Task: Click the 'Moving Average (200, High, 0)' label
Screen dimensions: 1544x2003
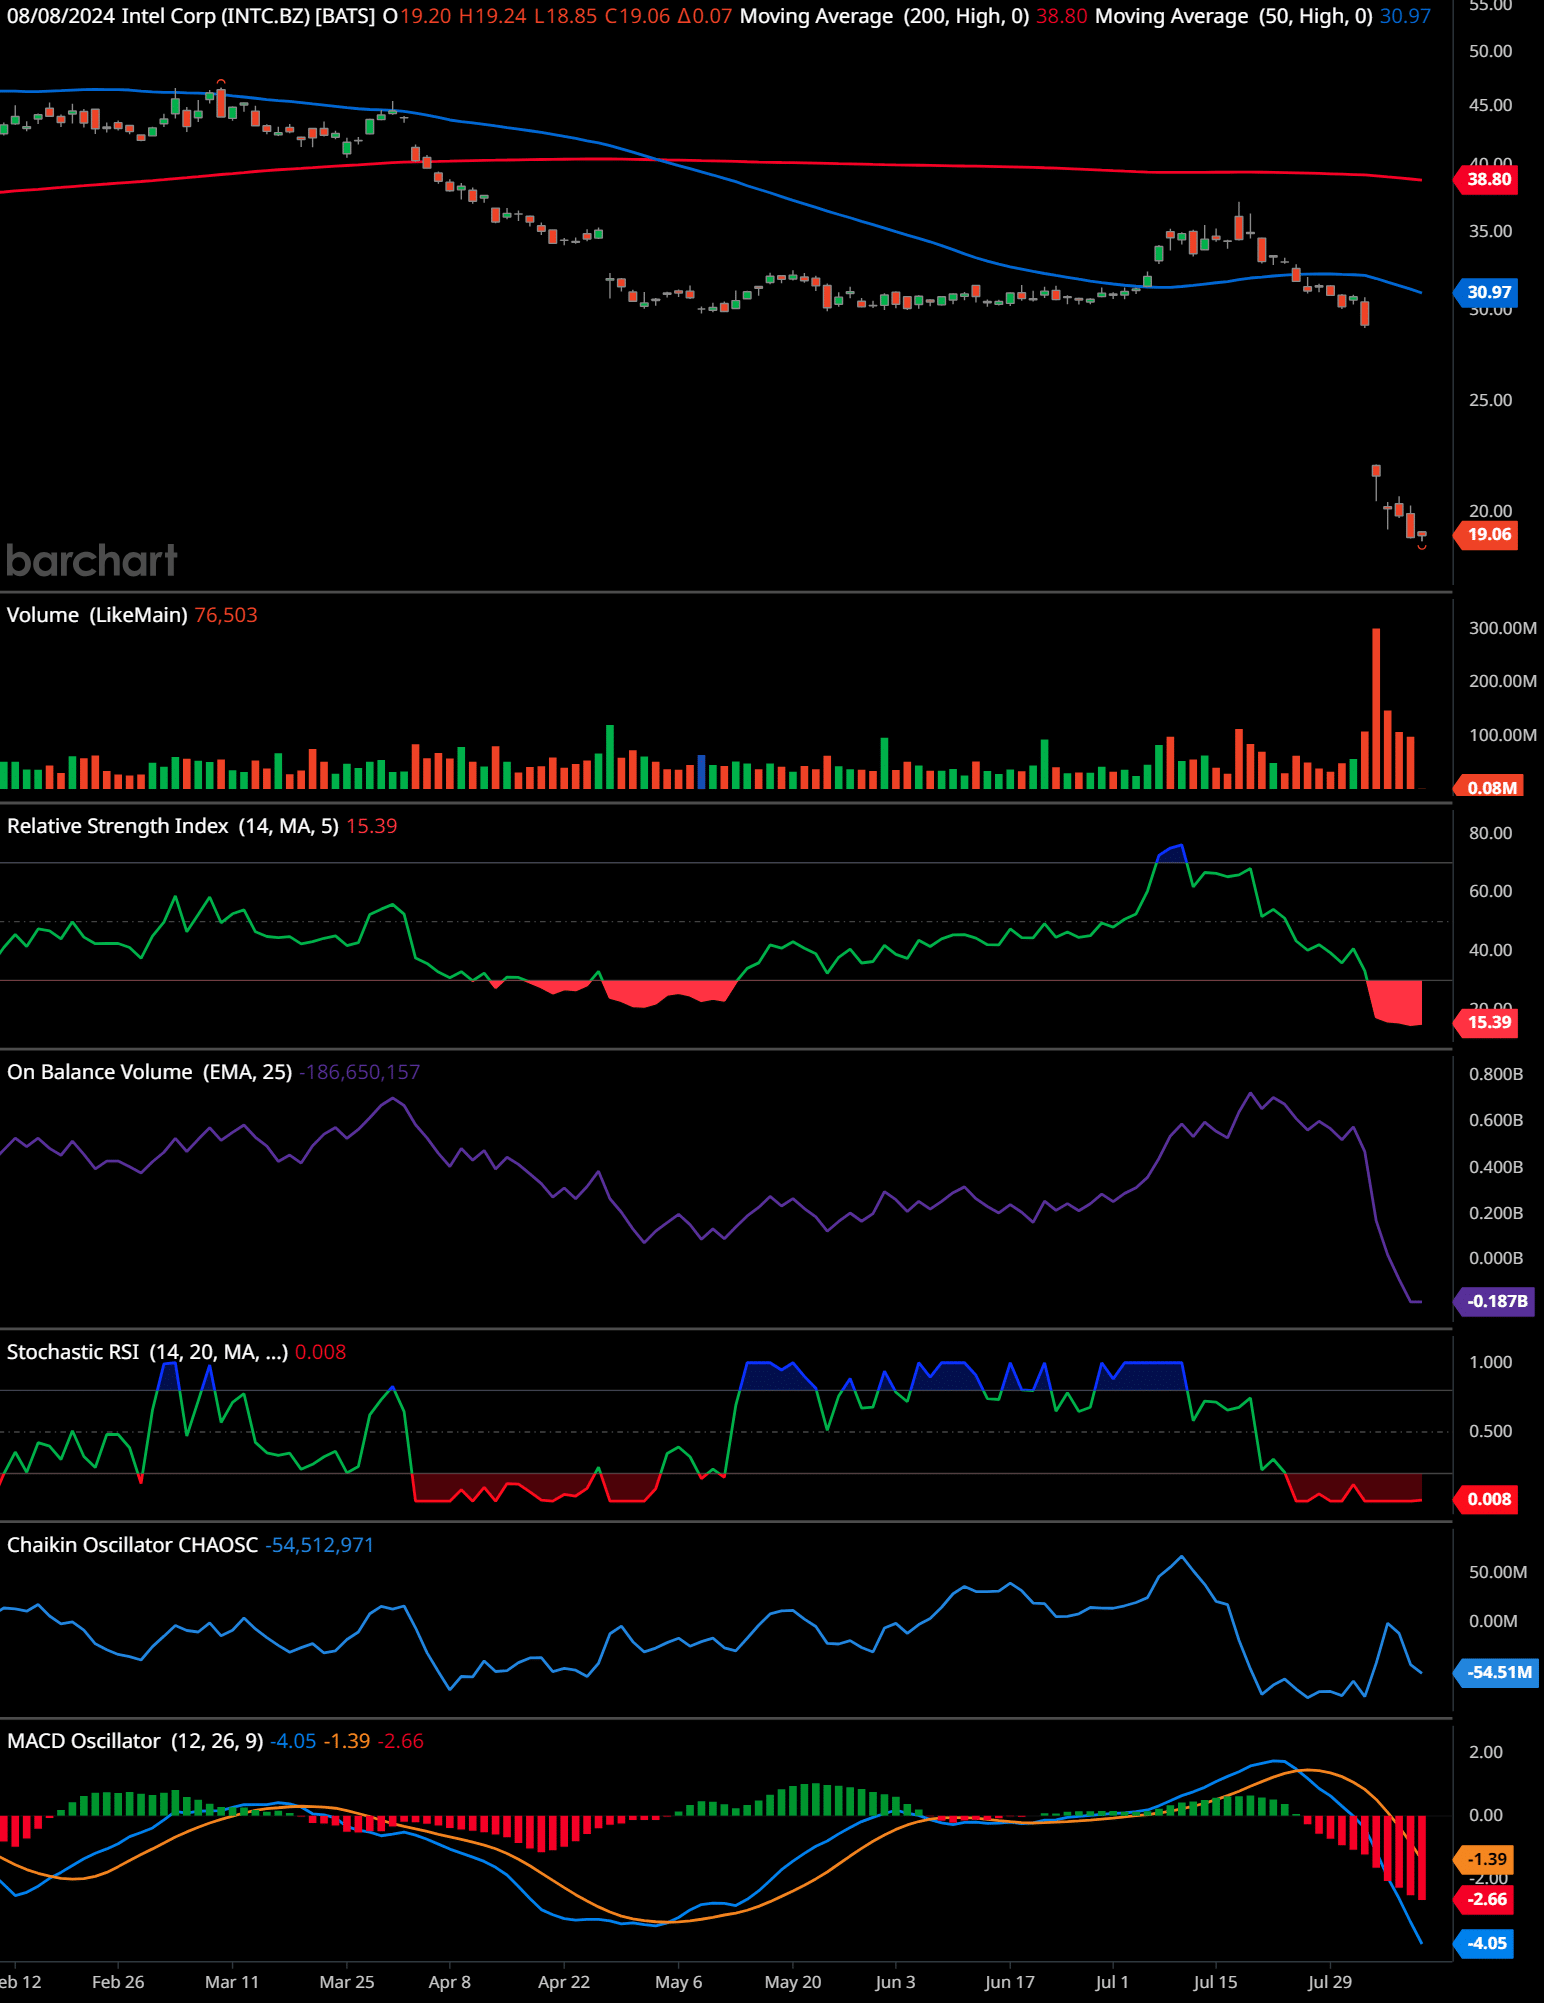Action: 884,17
